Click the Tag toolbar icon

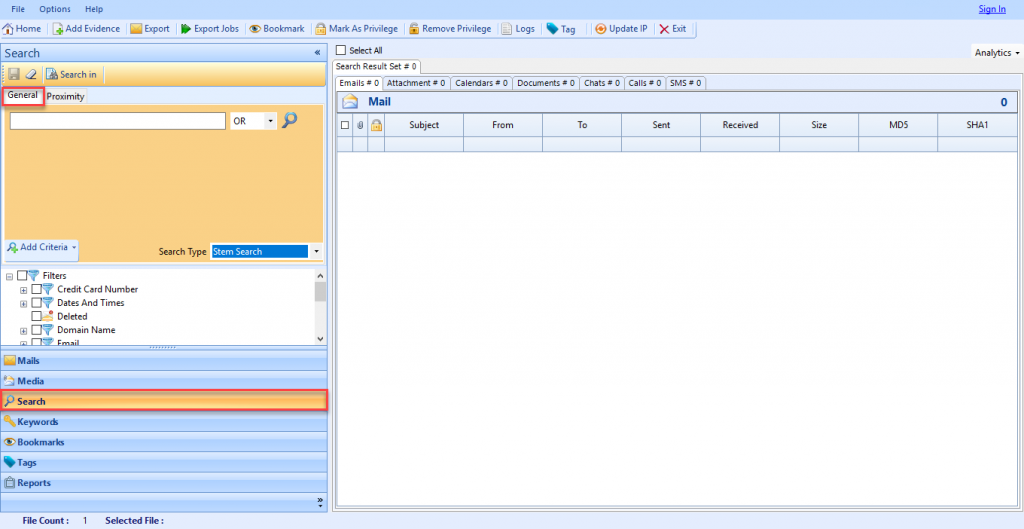552,29
